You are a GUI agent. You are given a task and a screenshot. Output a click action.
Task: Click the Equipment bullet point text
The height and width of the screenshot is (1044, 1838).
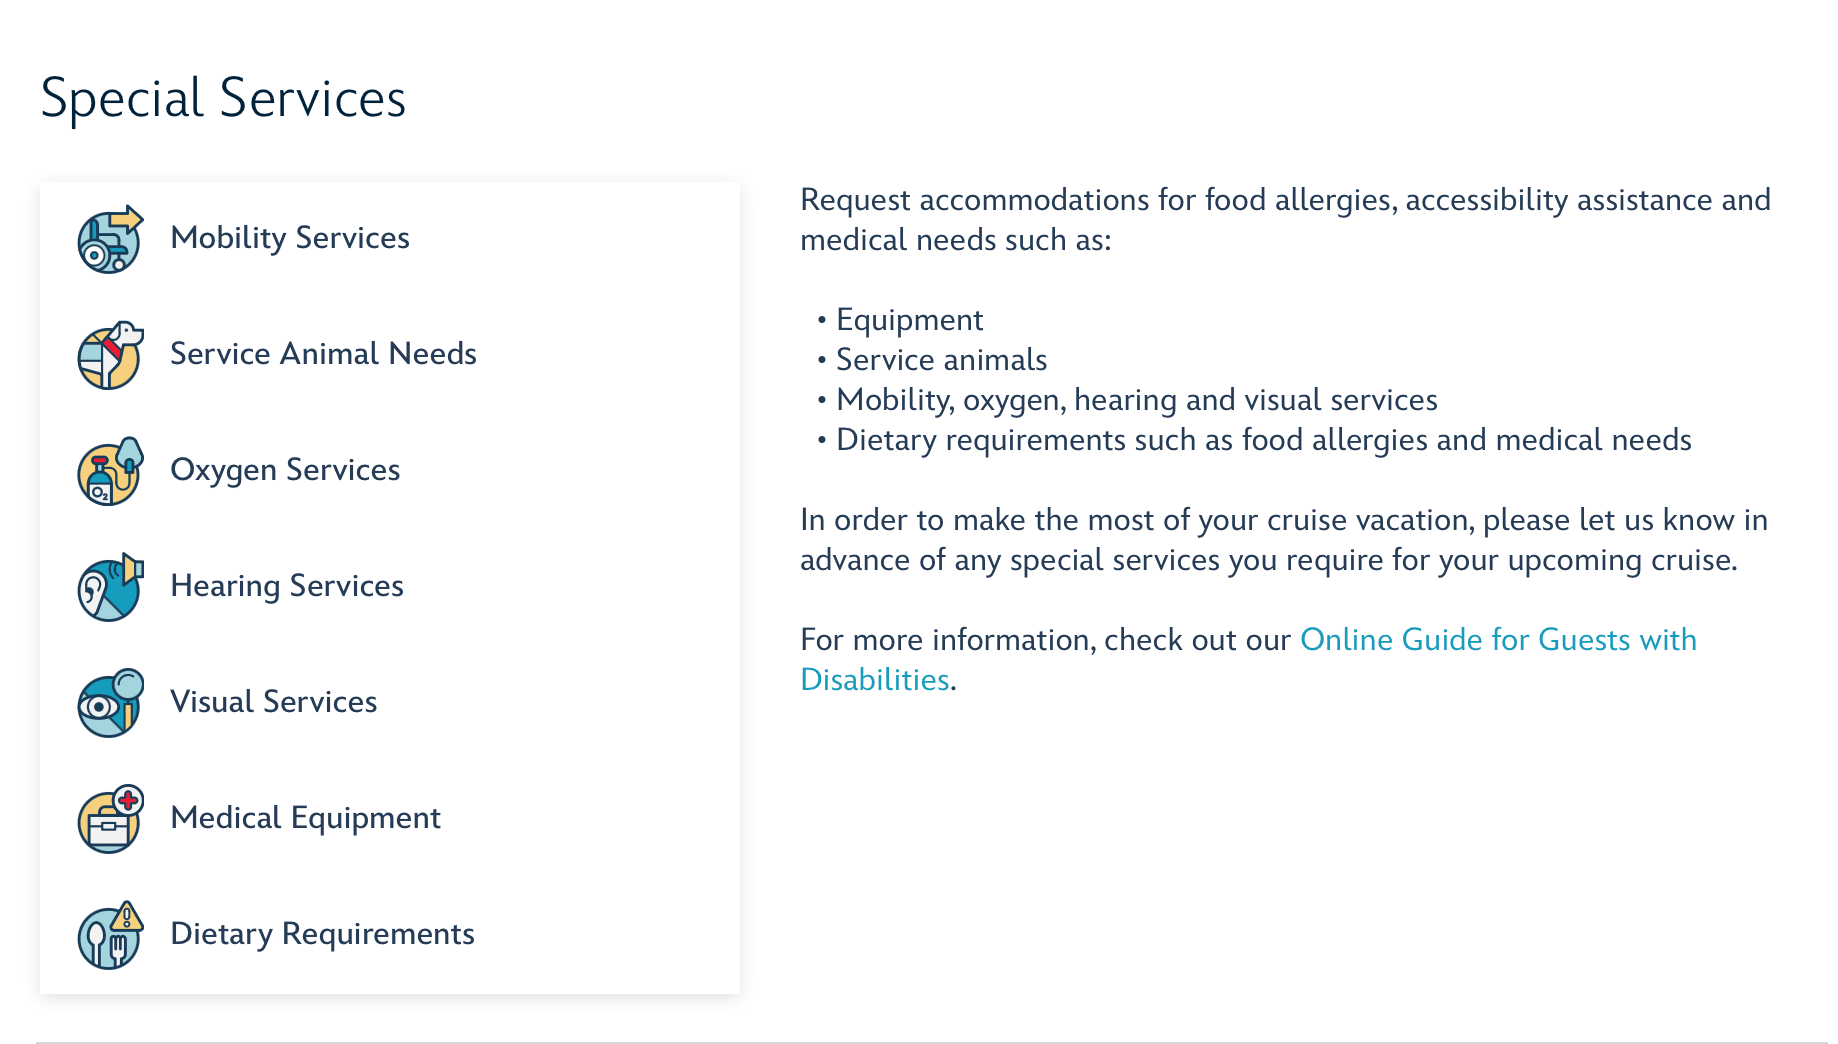pos(909,320)
